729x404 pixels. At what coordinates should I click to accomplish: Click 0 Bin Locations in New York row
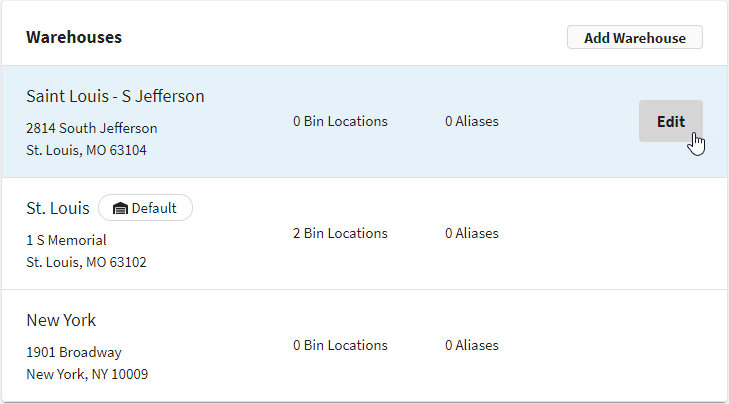click(340, 345)
